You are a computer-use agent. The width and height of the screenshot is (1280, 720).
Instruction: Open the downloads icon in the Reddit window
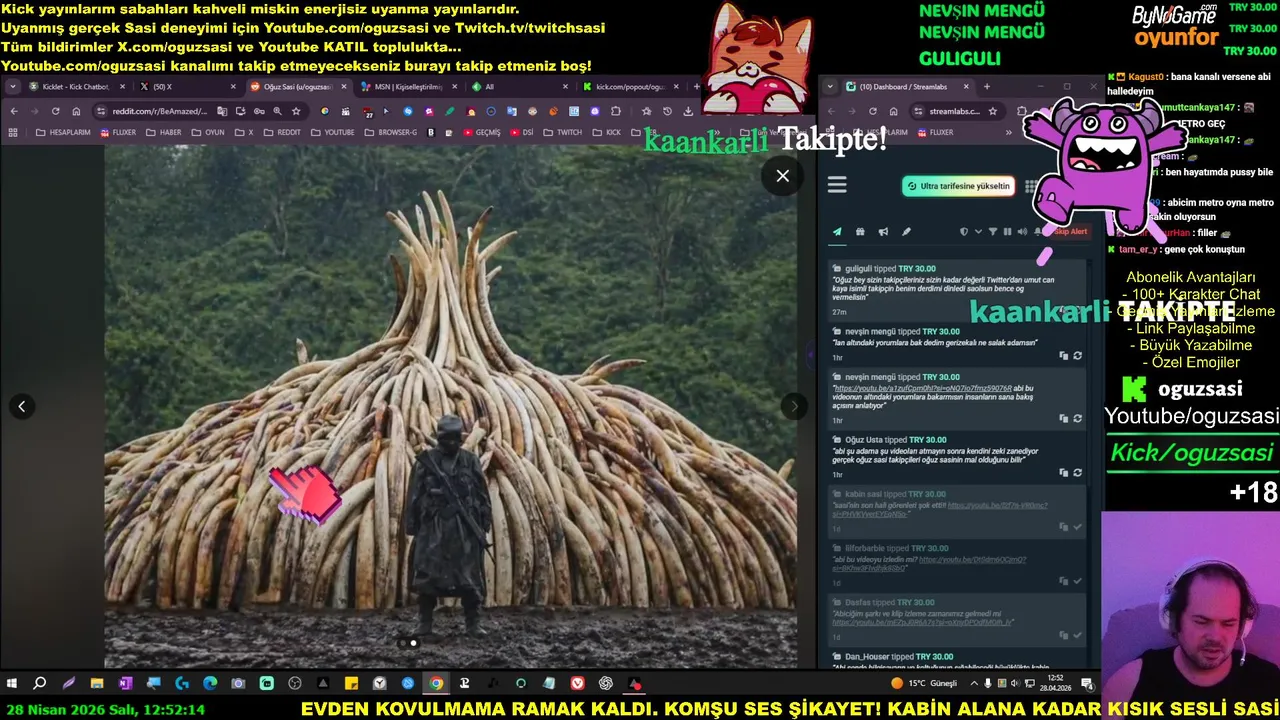[x=688, y=111]
